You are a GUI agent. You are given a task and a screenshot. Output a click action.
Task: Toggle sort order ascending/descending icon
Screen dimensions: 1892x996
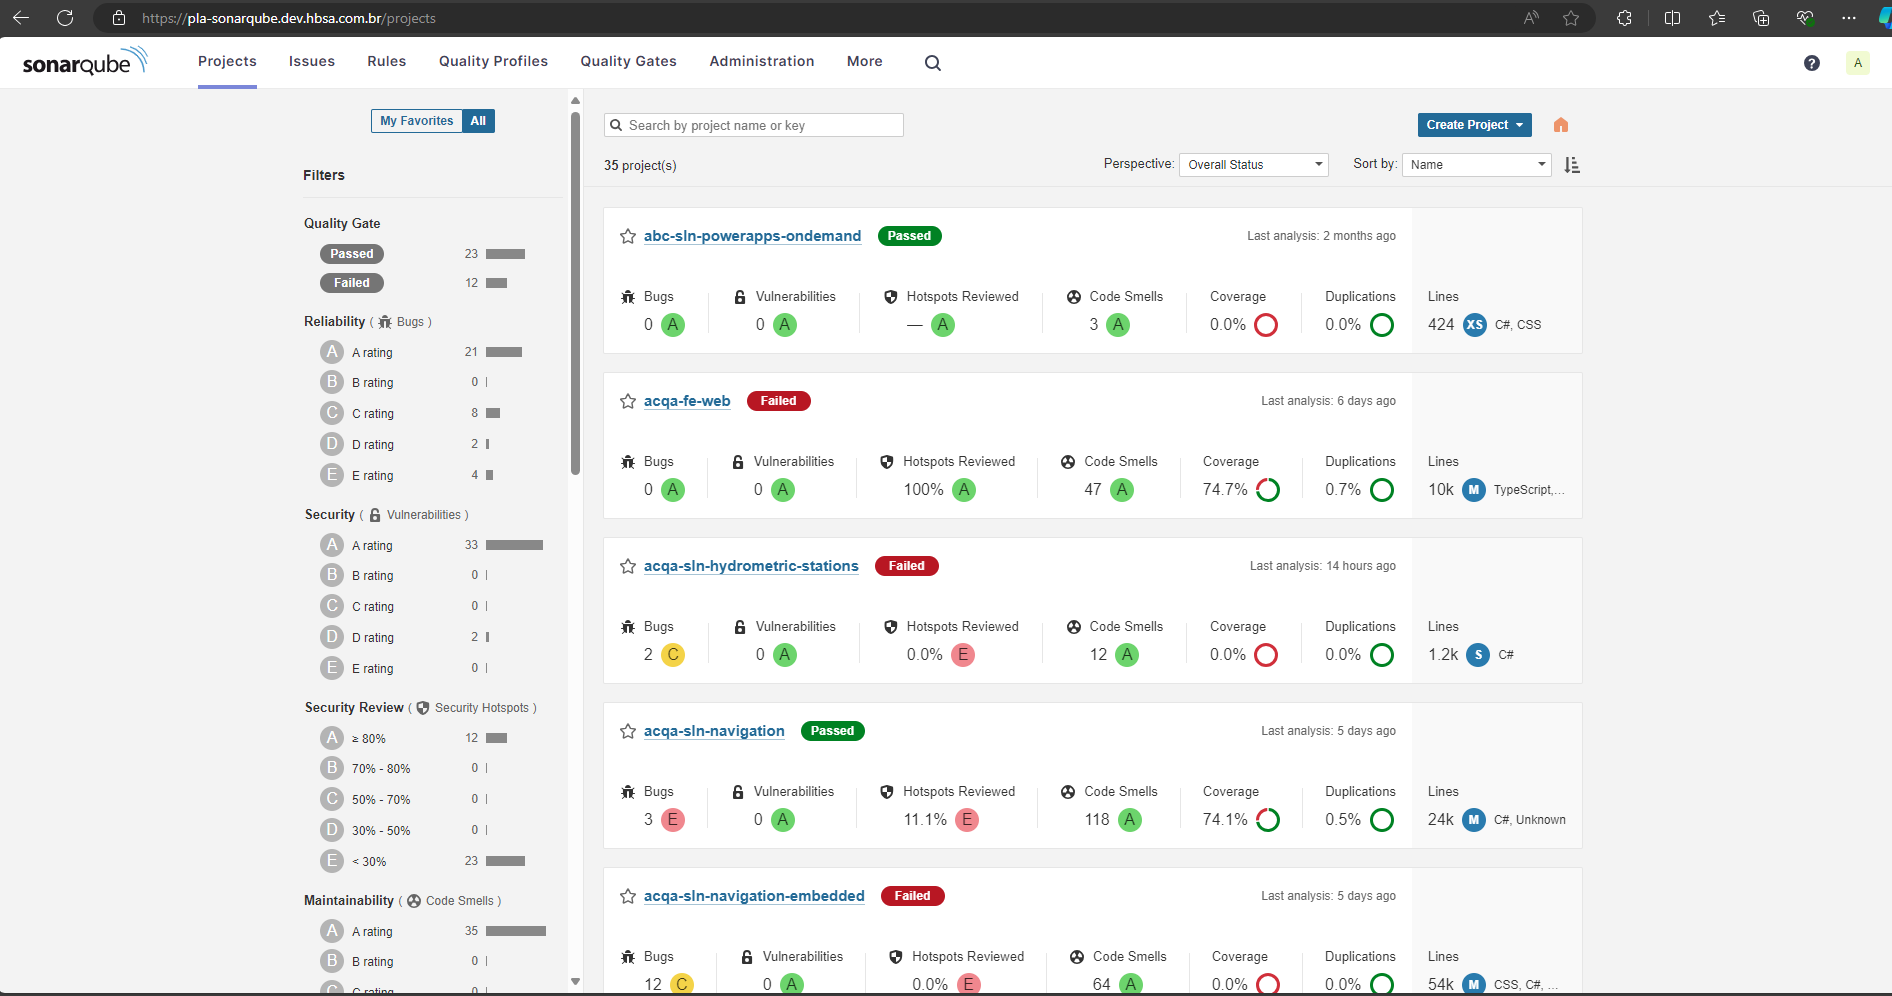1572,165
